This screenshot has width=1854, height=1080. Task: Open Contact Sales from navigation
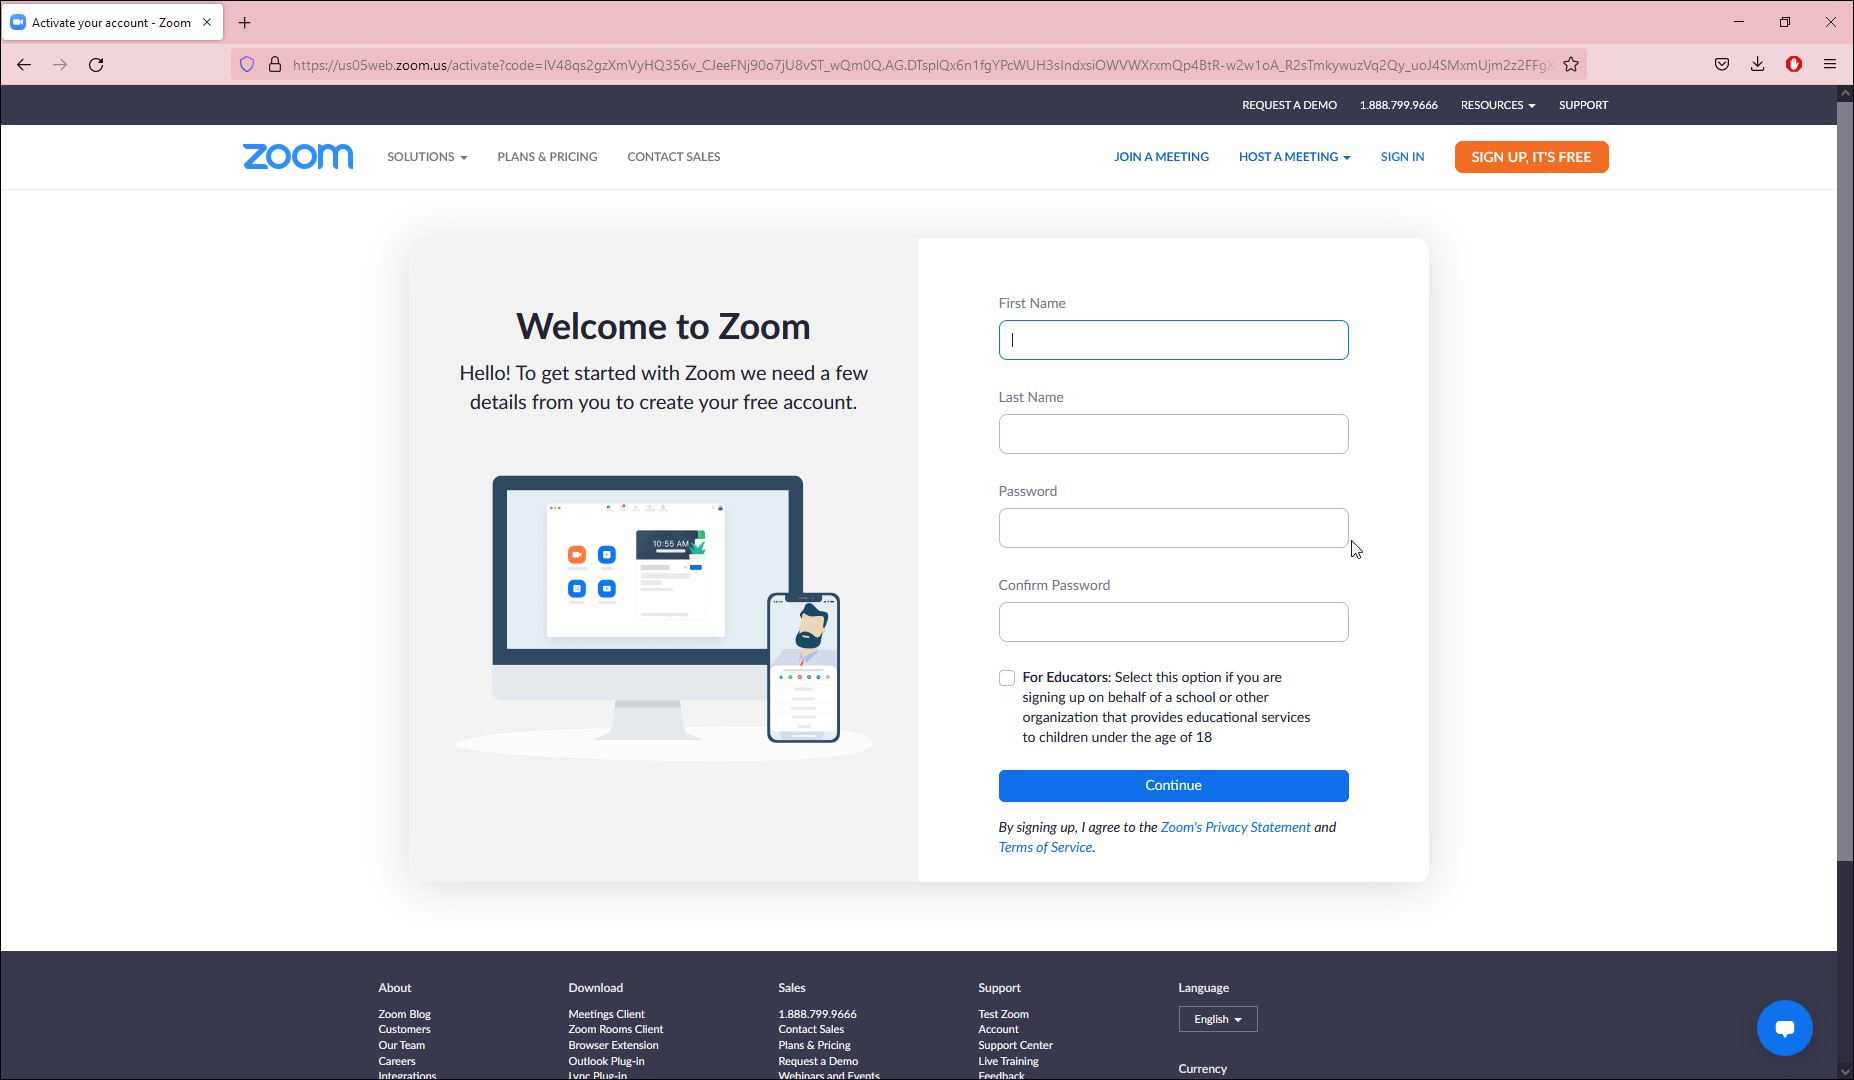(x=673, y=157)
